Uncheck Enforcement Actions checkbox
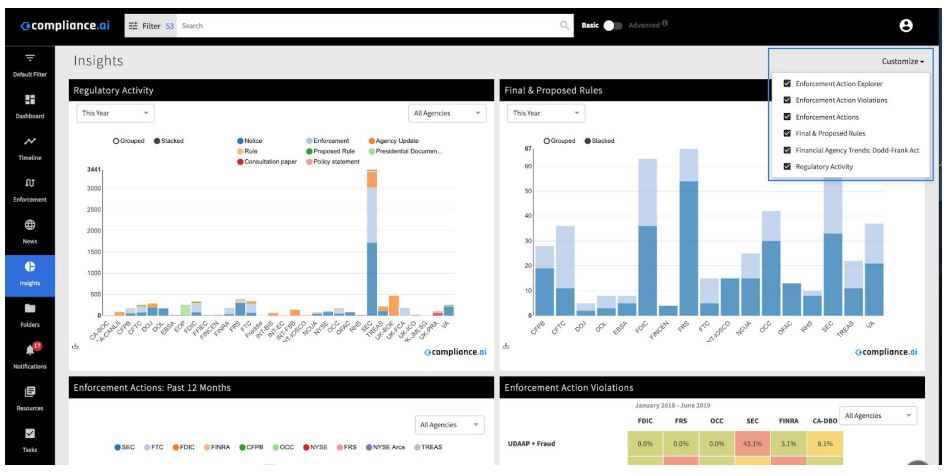949x476 pixels. click(x=787, y=117)
